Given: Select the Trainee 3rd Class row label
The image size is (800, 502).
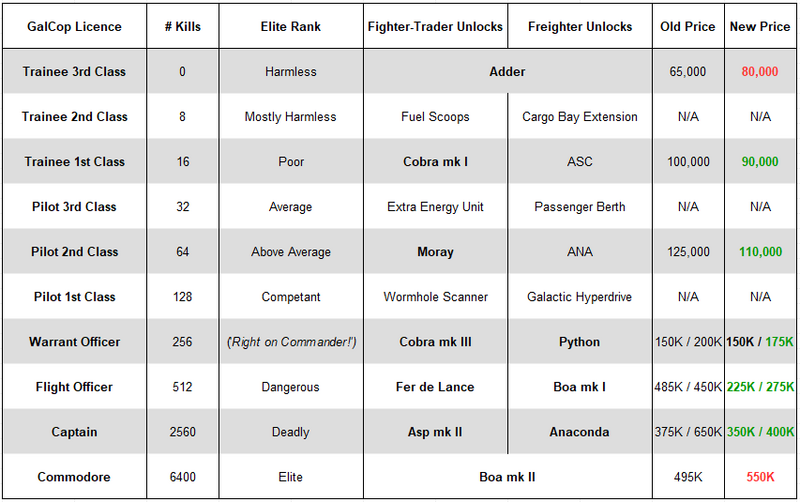Looking at the screenshot, I should (75, 72).
